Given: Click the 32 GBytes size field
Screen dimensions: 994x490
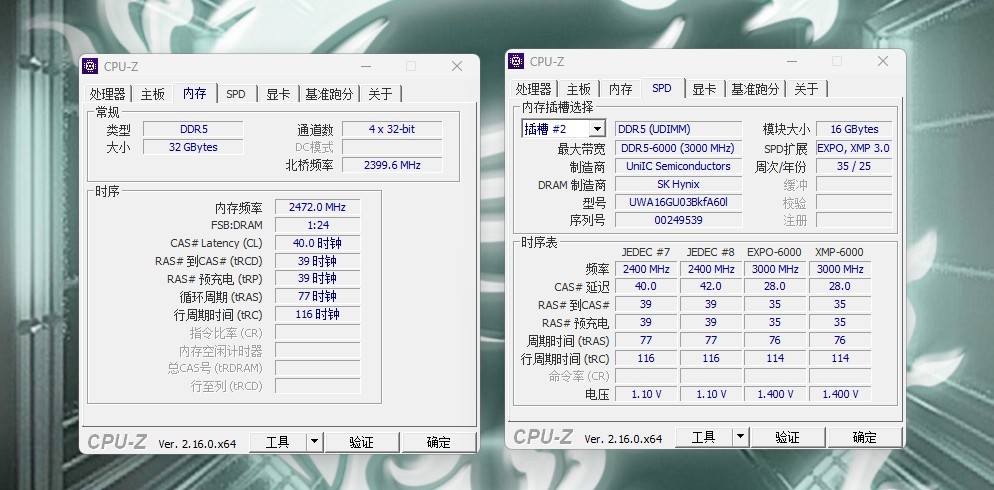Looking at the screenshot, I should (x=193, y=147).
